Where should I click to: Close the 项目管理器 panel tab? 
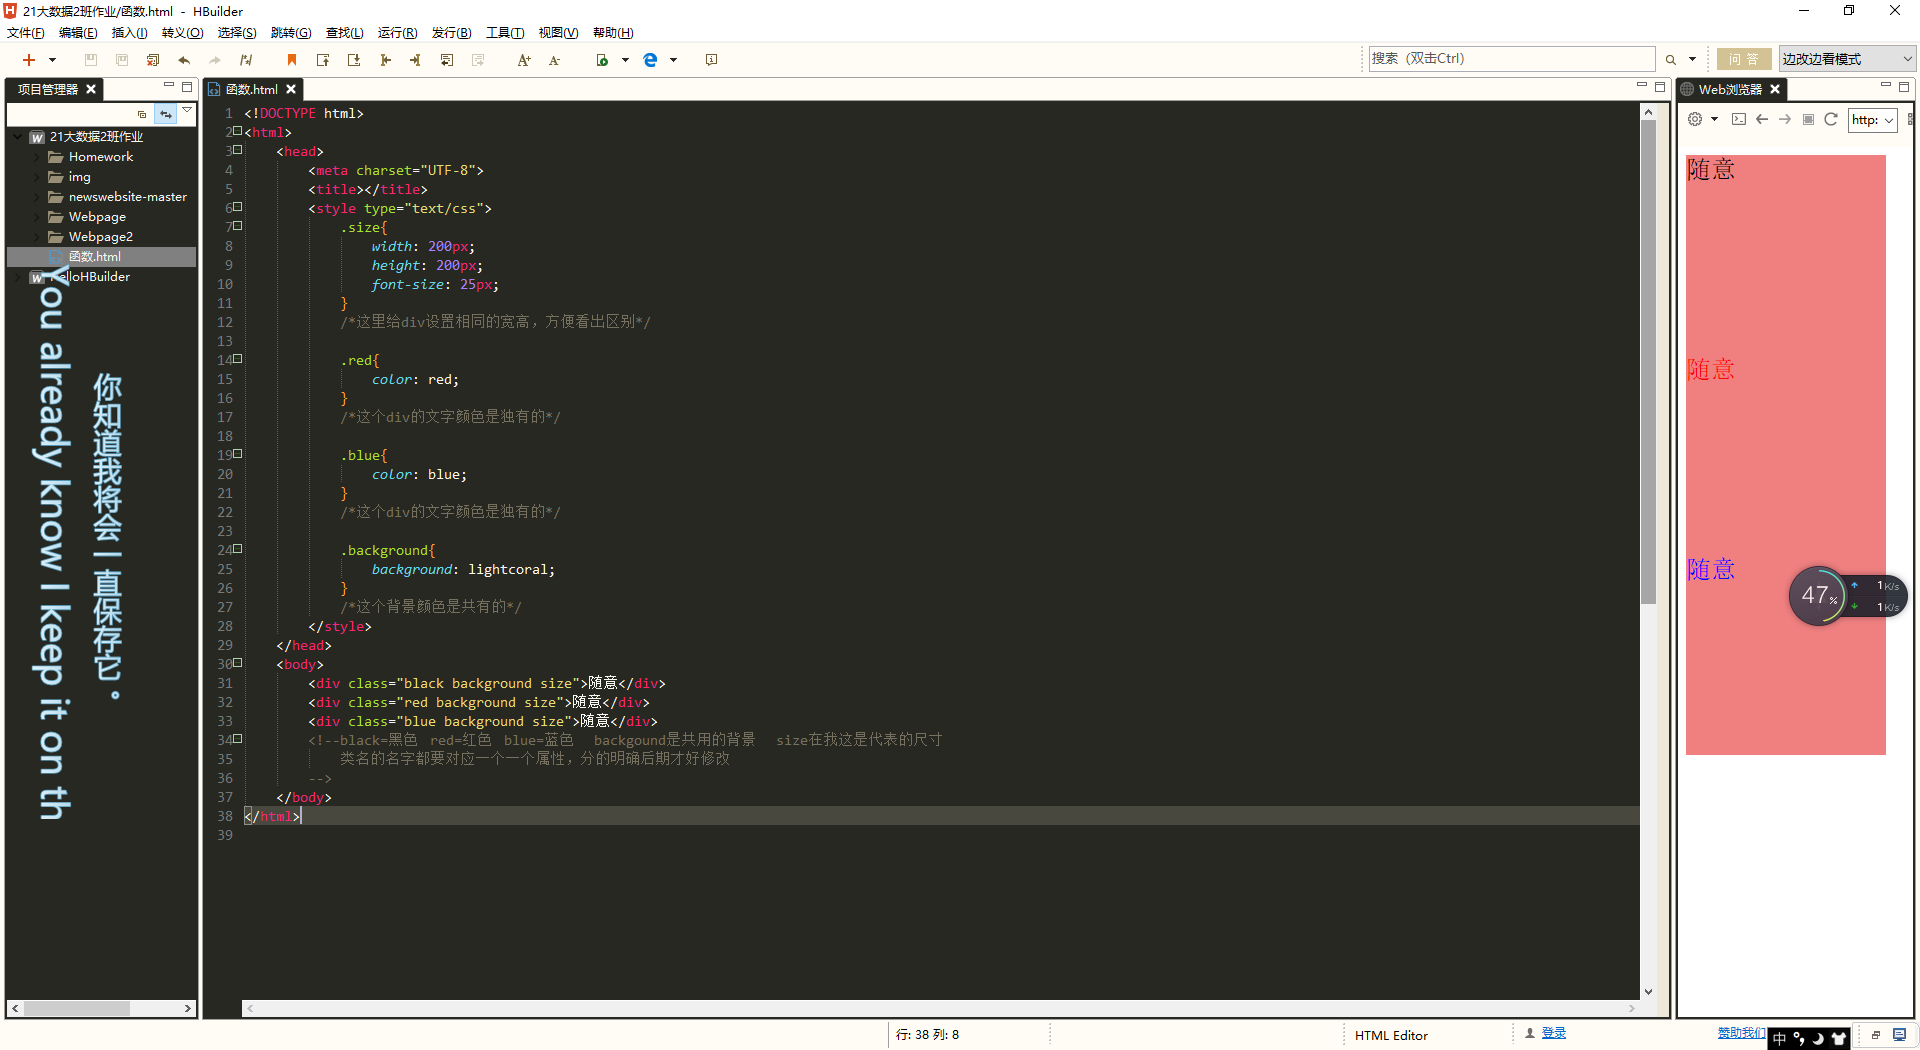(91, 89)
